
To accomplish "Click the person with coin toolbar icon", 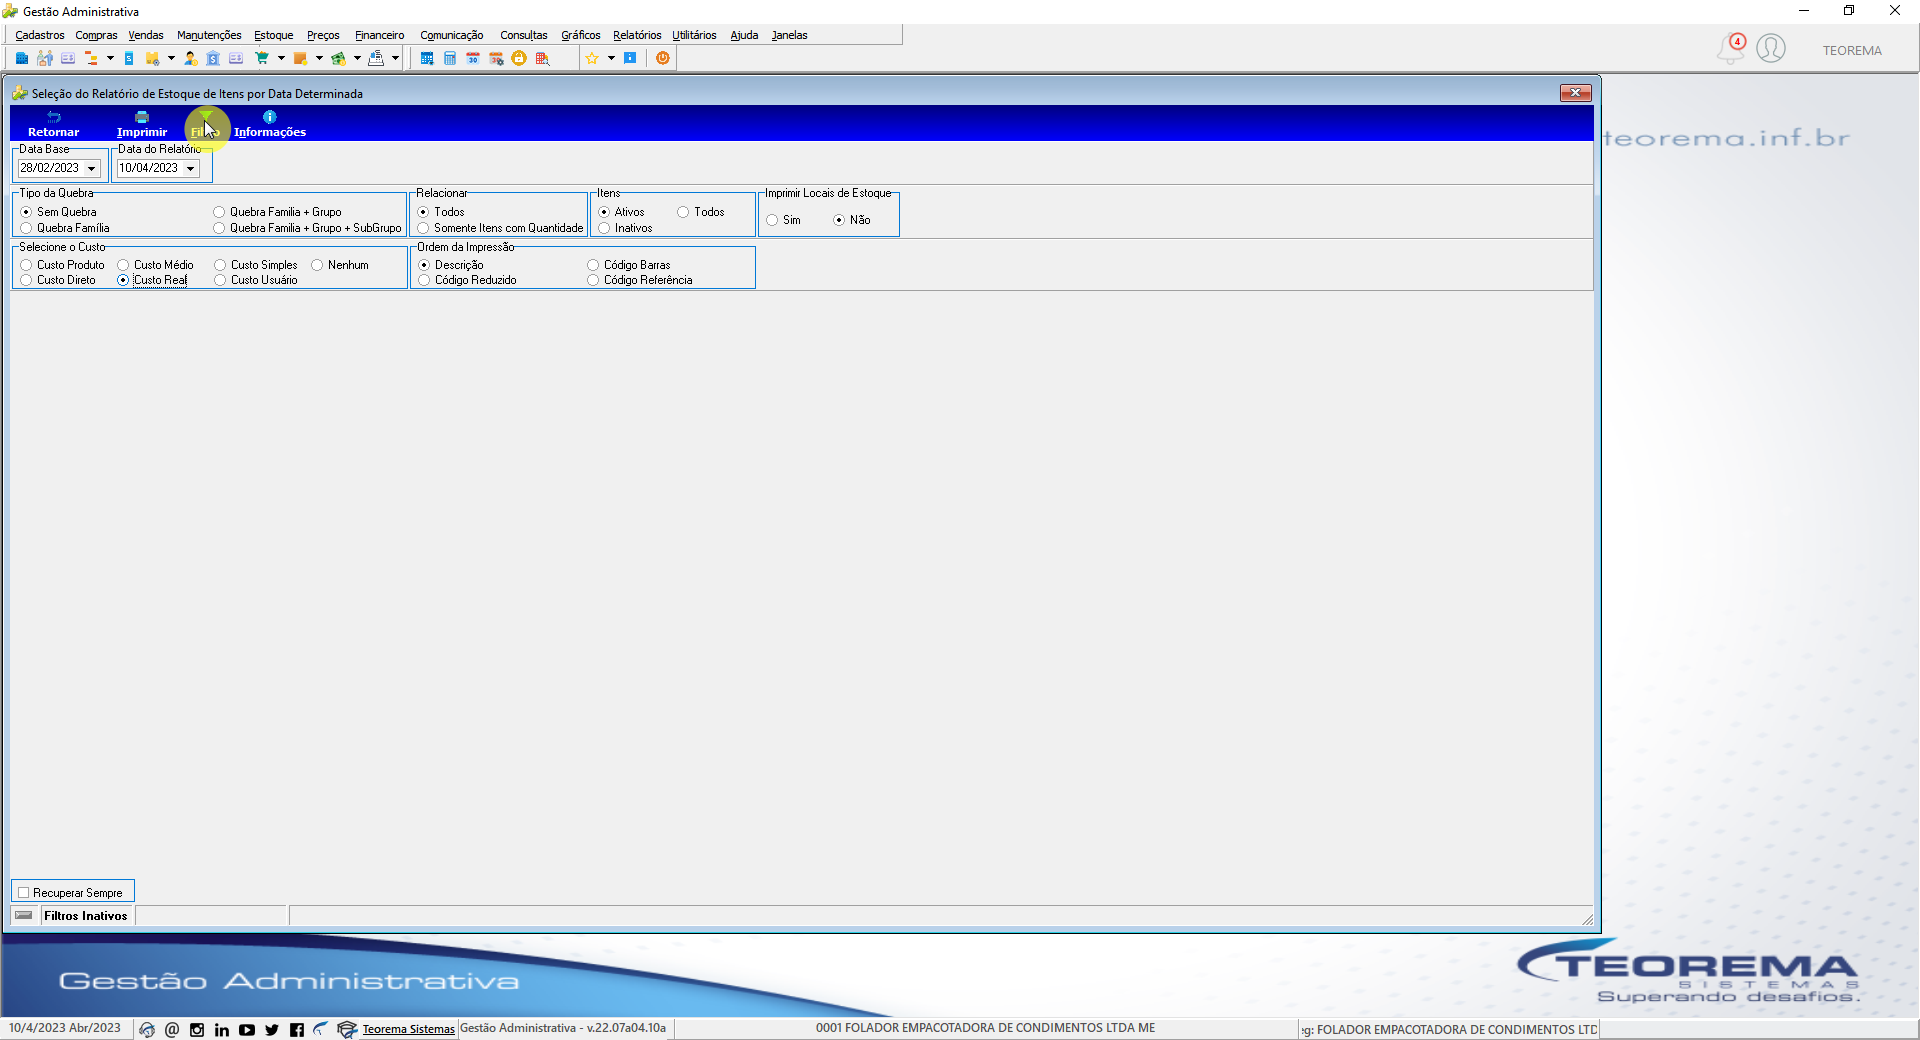I will (x=190, y=58).
